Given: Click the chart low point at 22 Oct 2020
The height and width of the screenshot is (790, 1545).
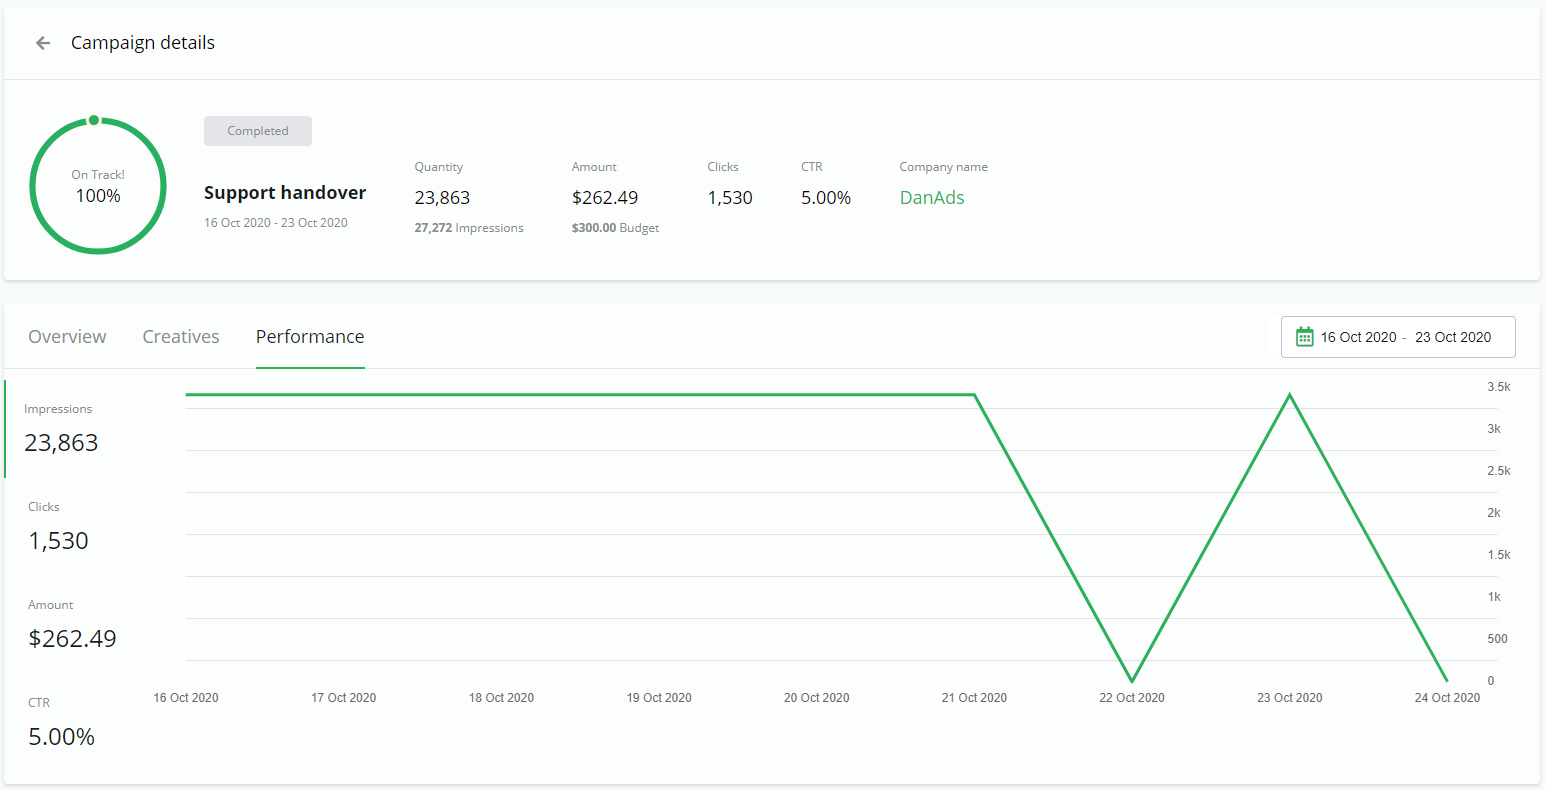Looking at the screenshot, I should 1132,681.
